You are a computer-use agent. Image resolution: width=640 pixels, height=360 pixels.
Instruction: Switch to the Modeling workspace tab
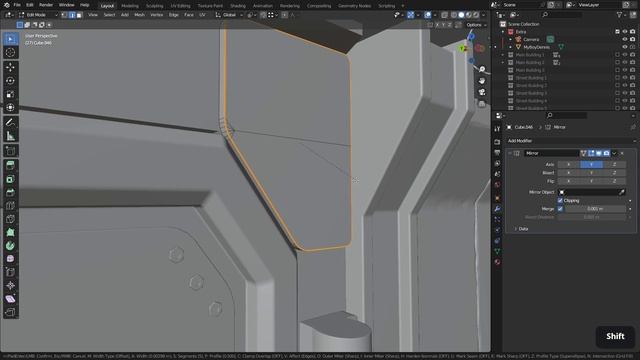(130, 6)
